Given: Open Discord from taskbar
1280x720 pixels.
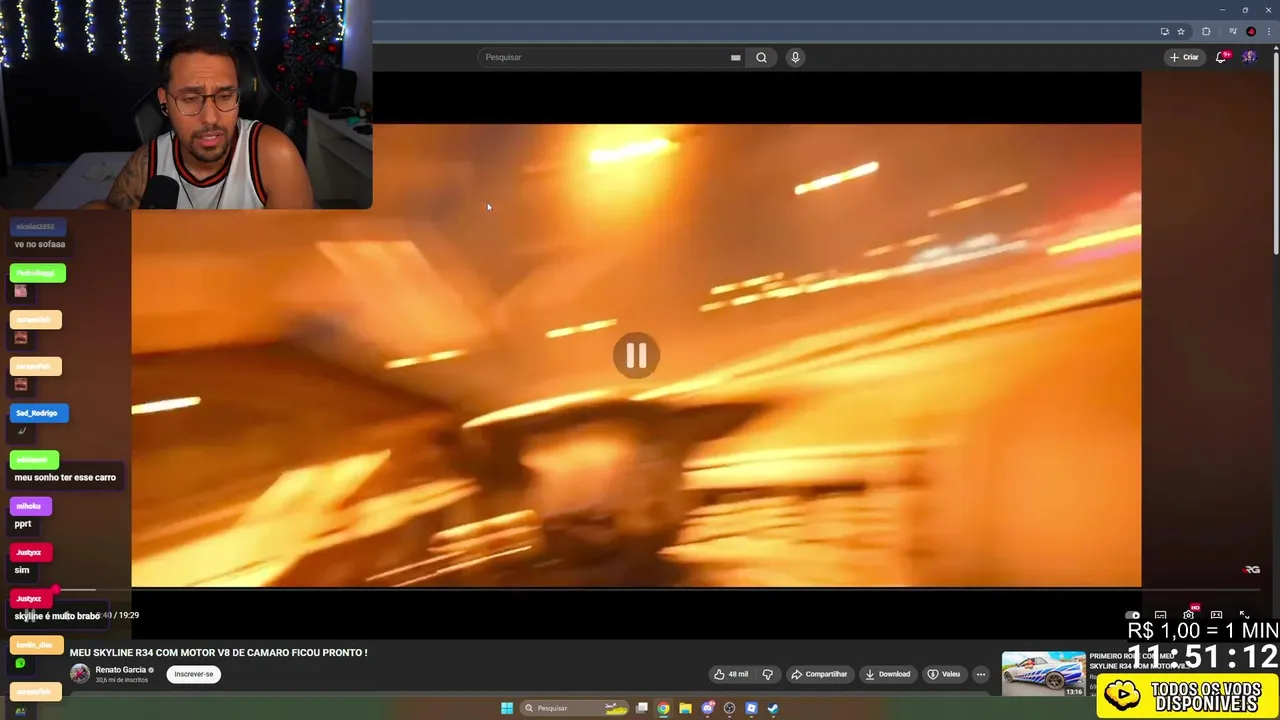Looking at the screenshot, I should pyautogui.click(x=708, y=708).
